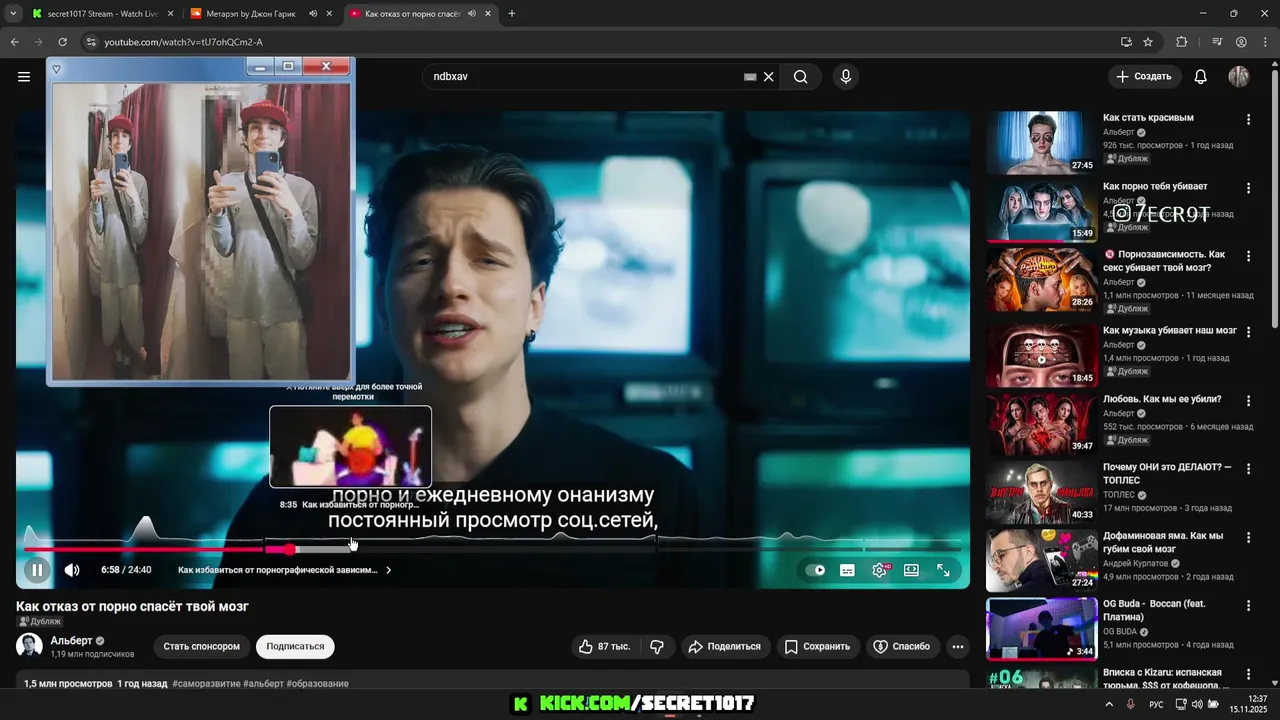Image resolution: width=1280 pixels, height=720 pixels.
Task: Open options for 'Как стать красивым'
Action: (x=1248, y=119)
